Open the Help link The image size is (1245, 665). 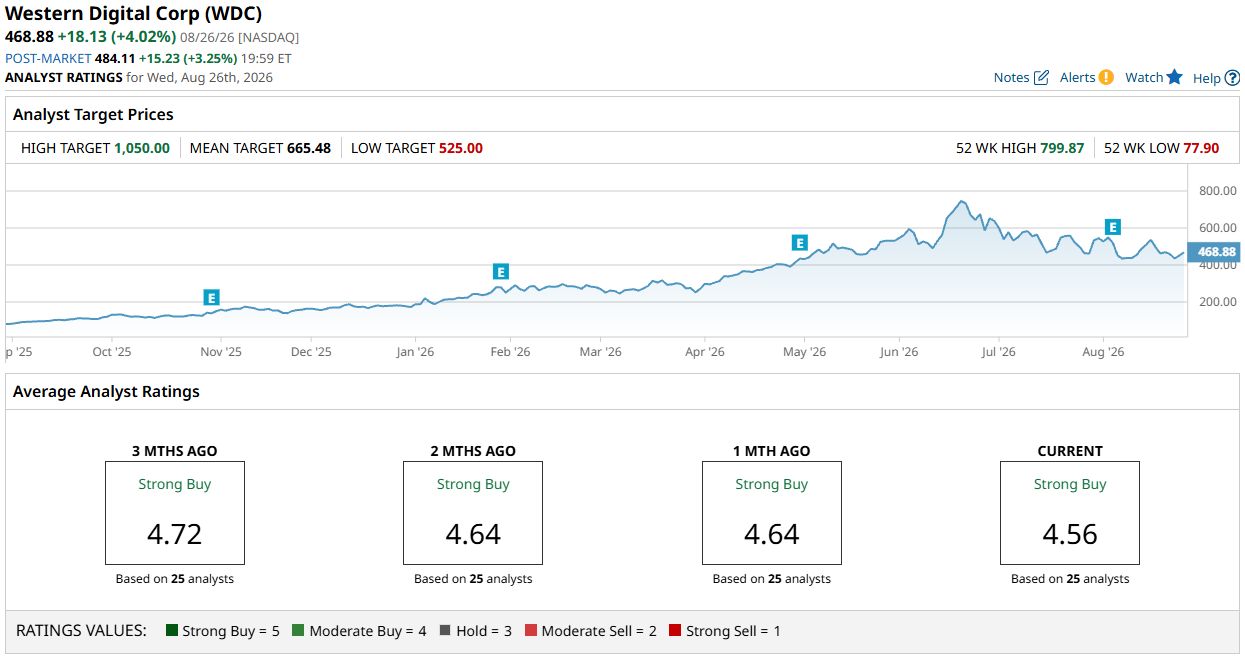(x=1207, y=78)
